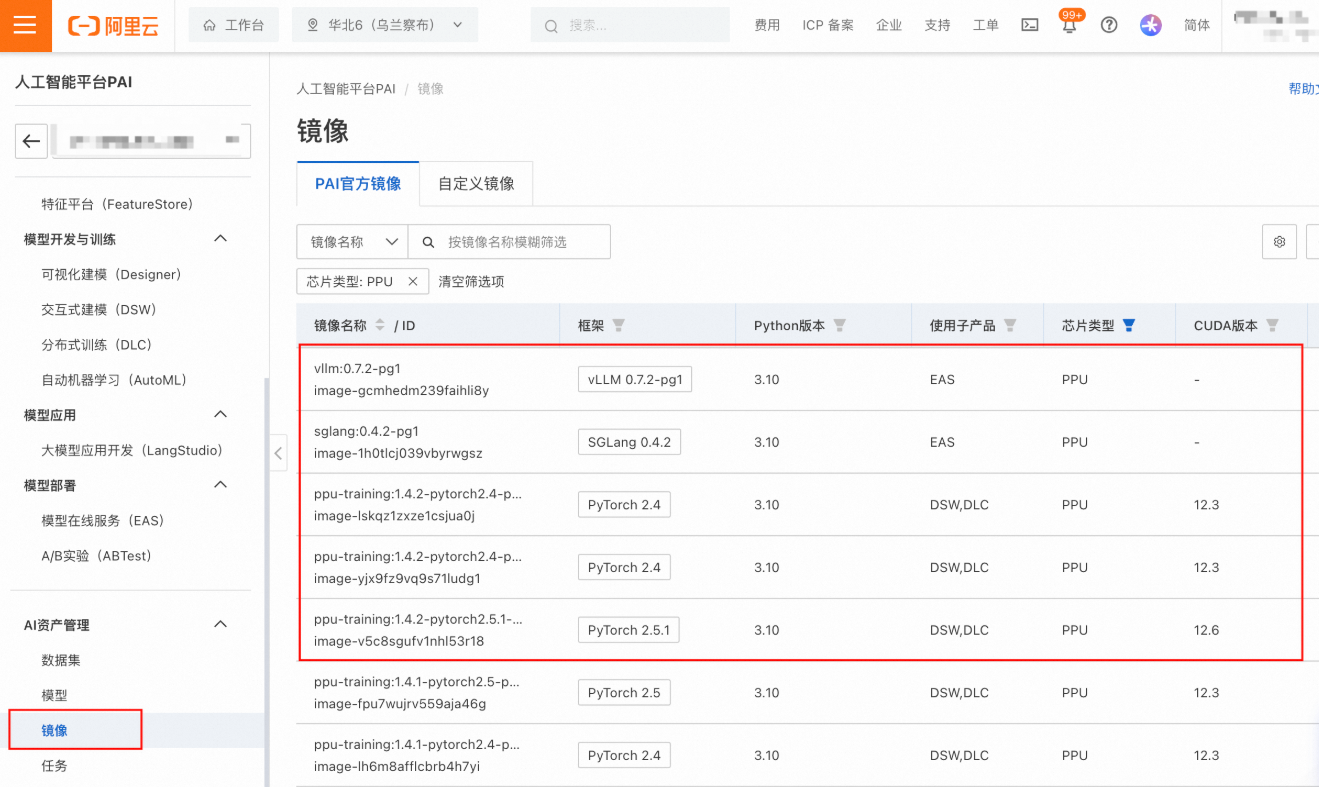Click CUDA value 12.6 in the table
This screenshot has height=787, width=1319.
1206,630
